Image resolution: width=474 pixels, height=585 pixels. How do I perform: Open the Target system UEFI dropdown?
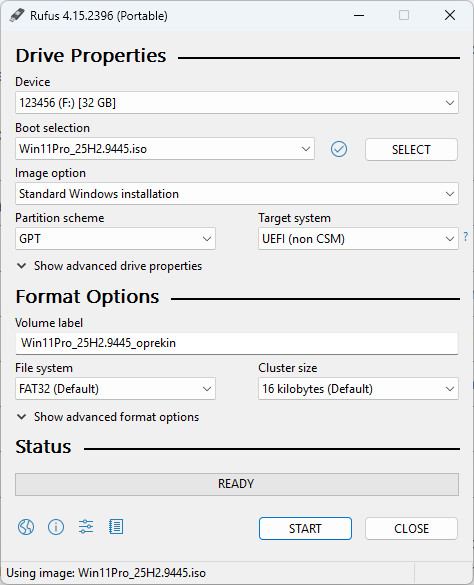click(x=358, y=238)
